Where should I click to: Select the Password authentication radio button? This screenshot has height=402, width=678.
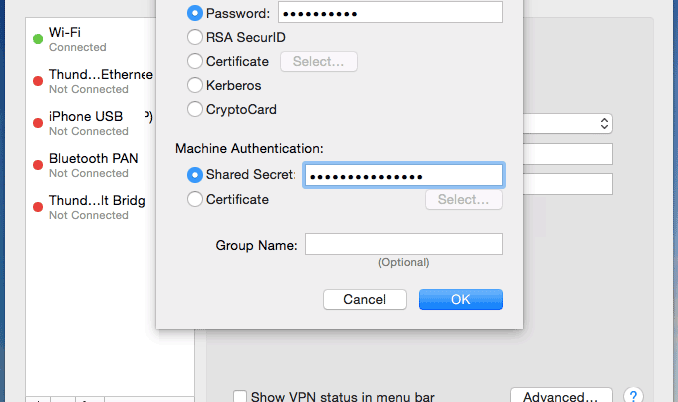click(x=194, y=14)
